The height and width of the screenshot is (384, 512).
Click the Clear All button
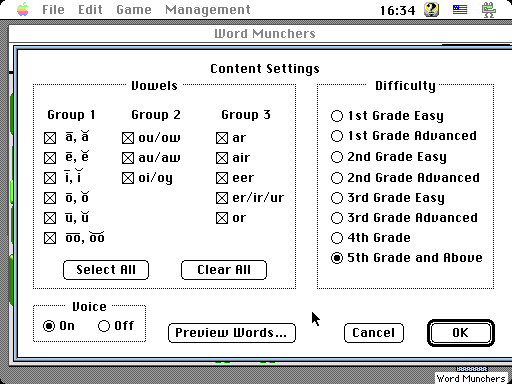224,270
